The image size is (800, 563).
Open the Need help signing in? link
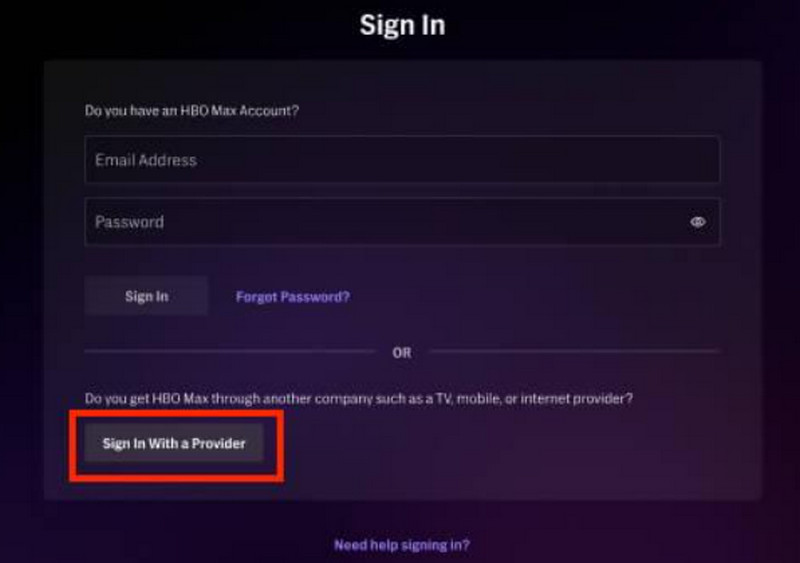pos(402,545)
